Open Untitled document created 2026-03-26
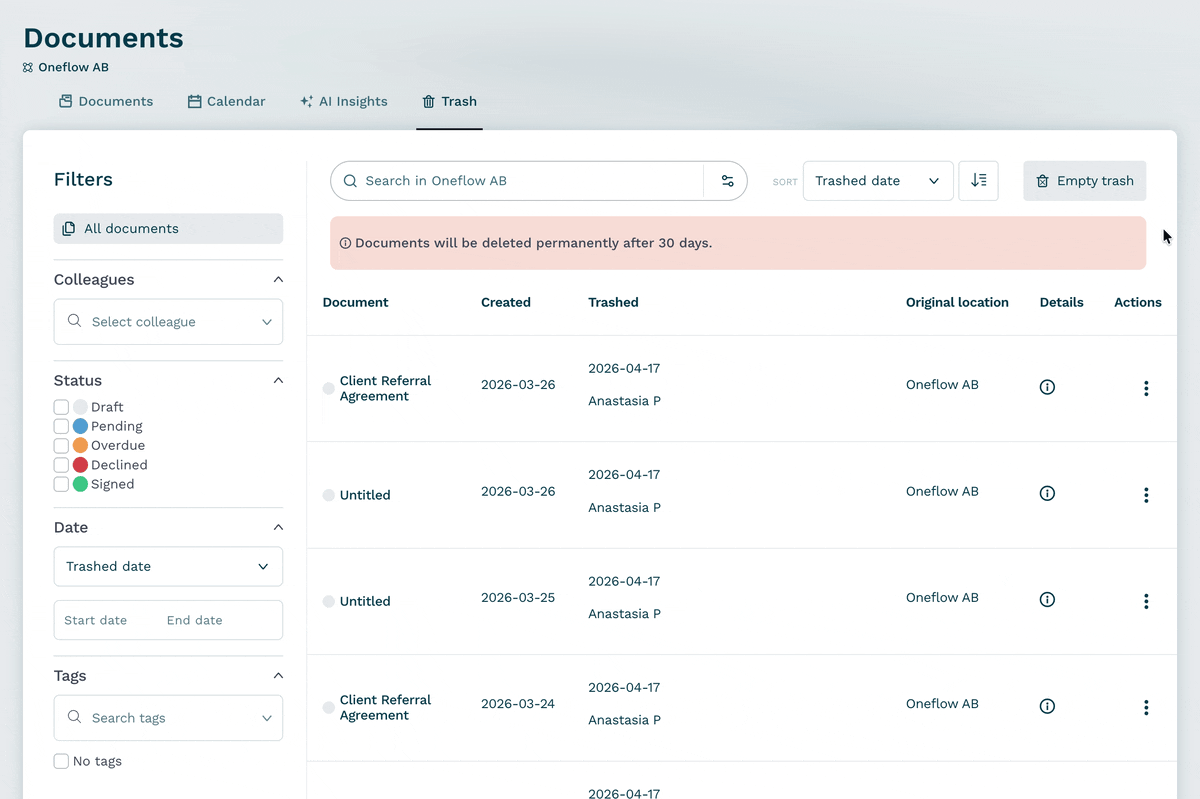 pos(365,495)
